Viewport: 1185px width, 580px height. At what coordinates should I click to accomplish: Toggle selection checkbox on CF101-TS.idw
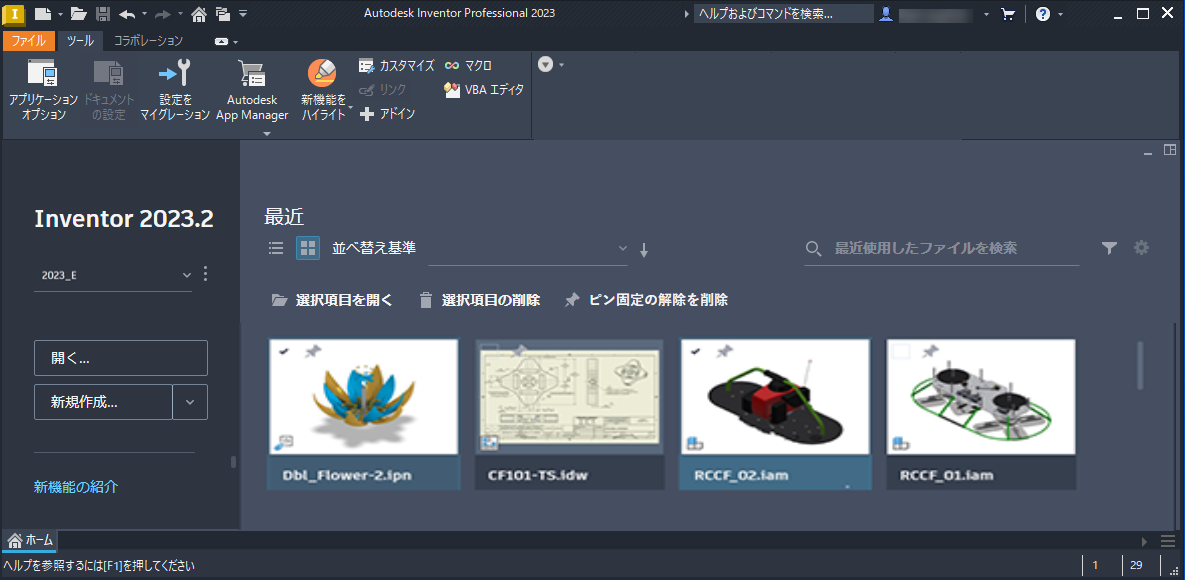tap(490, 352)
